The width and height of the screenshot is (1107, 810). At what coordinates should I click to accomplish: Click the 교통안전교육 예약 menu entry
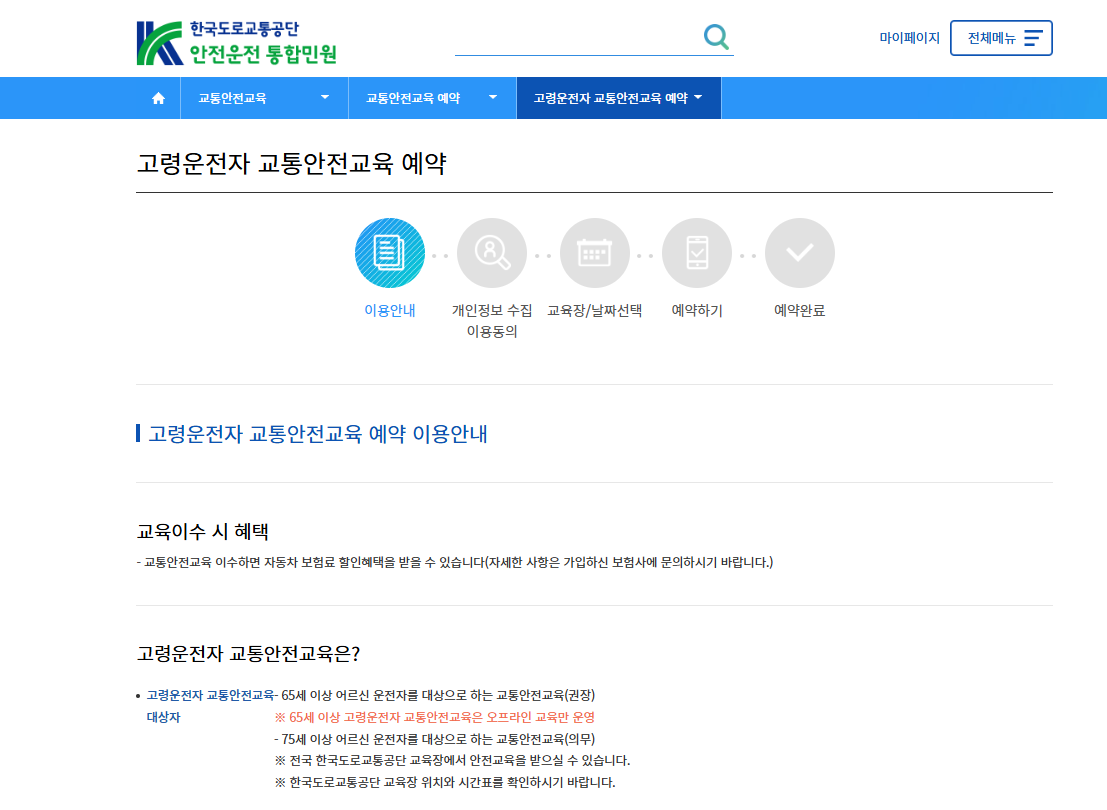pos(414,97)
